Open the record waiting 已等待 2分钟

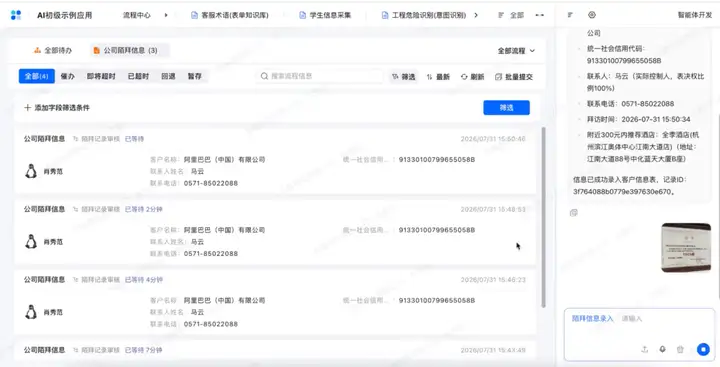pos(275,231)
